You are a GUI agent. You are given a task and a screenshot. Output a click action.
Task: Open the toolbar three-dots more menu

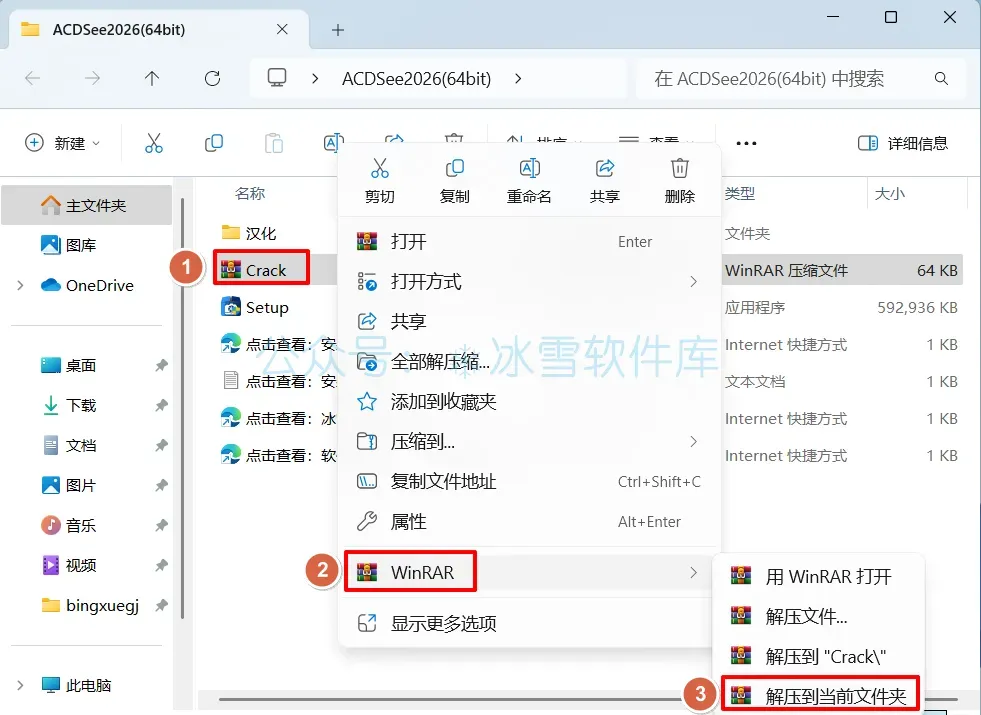coord(746,143)
